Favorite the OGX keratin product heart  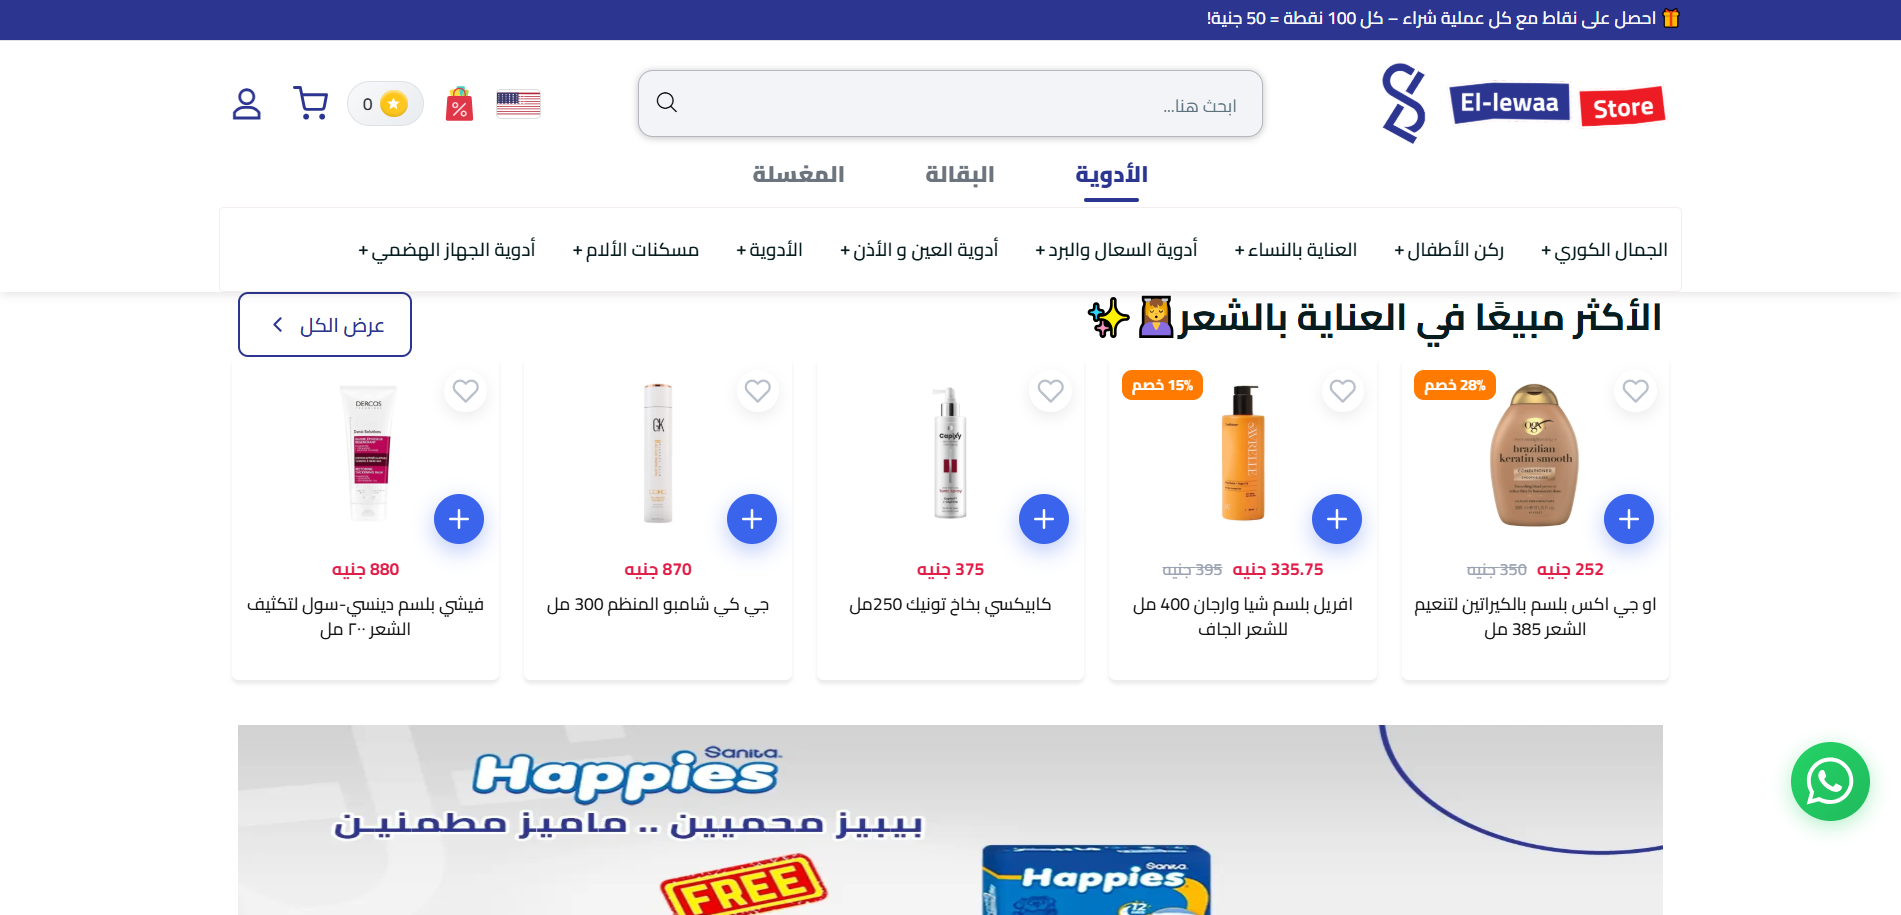tap(1635, 391)
